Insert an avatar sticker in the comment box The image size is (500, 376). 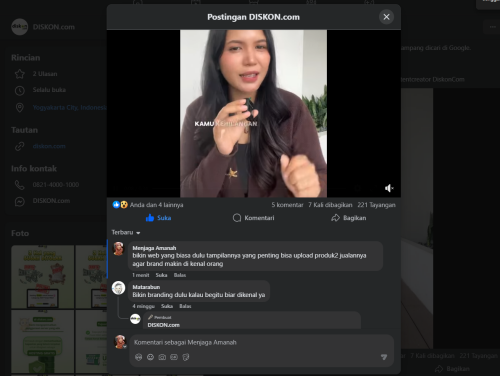(x=139, y=357)
